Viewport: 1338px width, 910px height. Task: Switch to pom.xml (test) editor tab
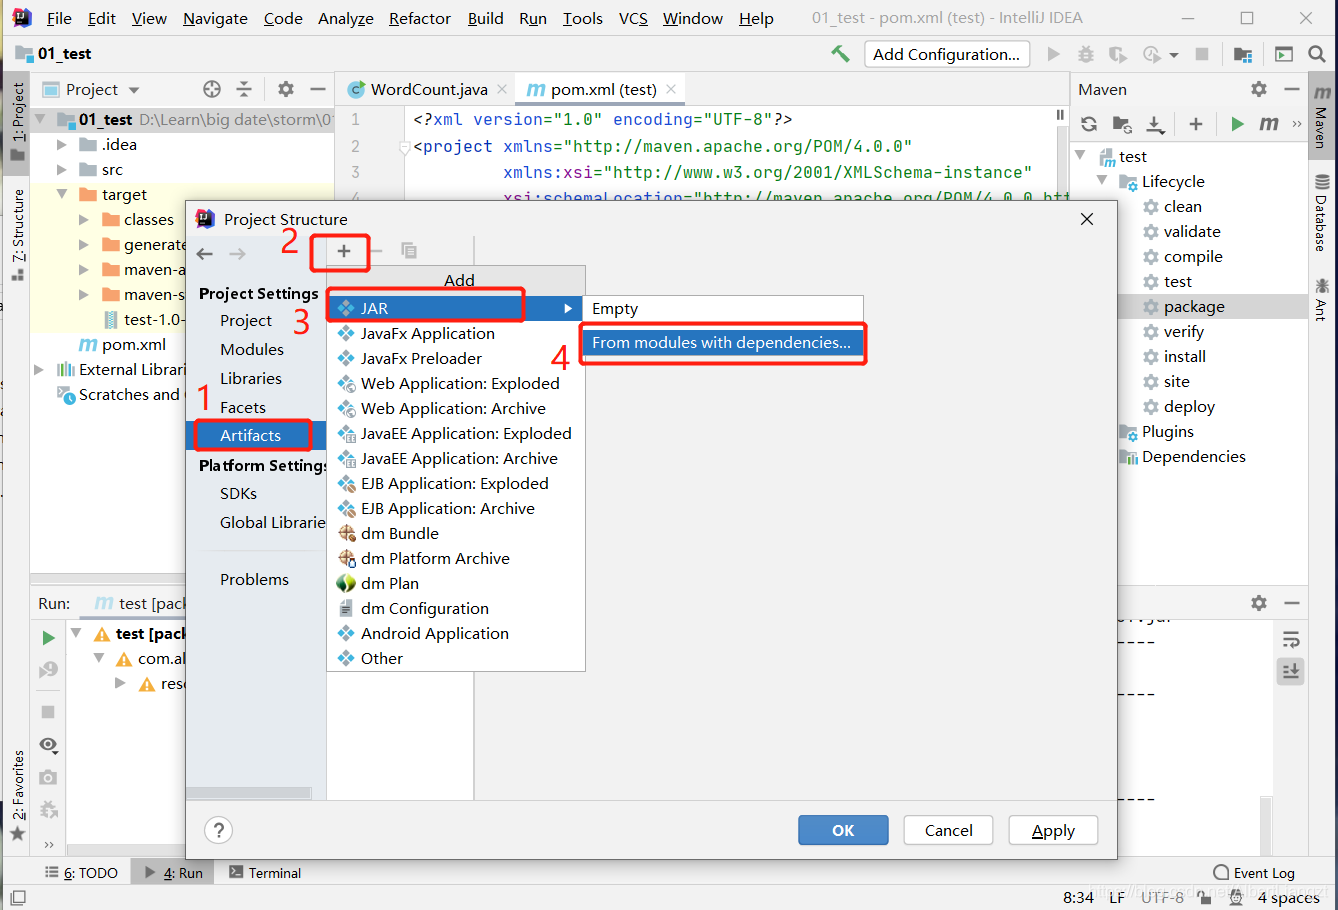602,89
